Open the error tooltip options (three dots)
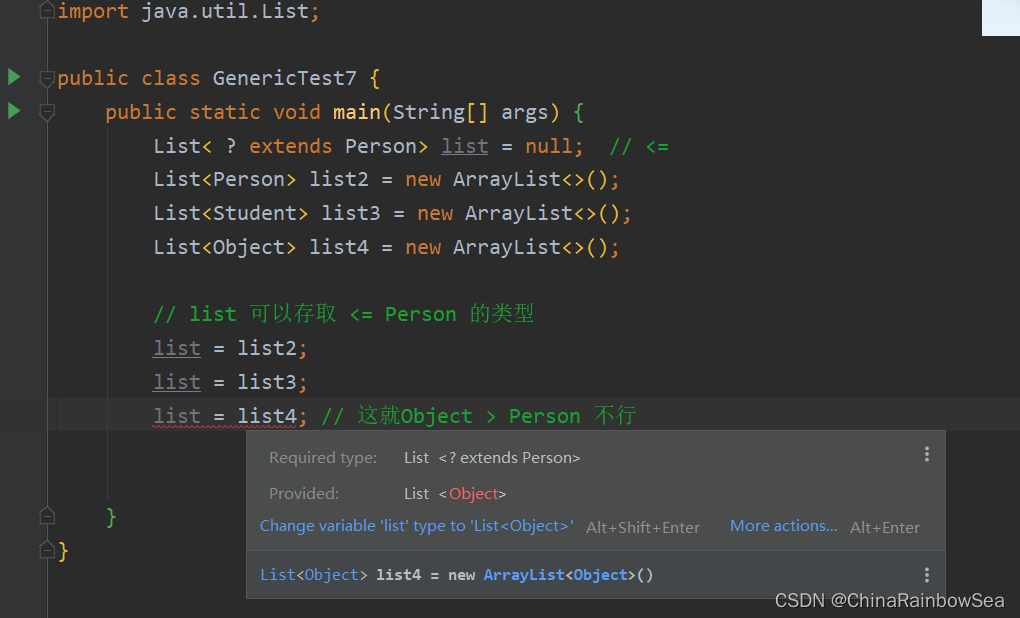The width and height of the screenshot is (1020, 618). 926,455
